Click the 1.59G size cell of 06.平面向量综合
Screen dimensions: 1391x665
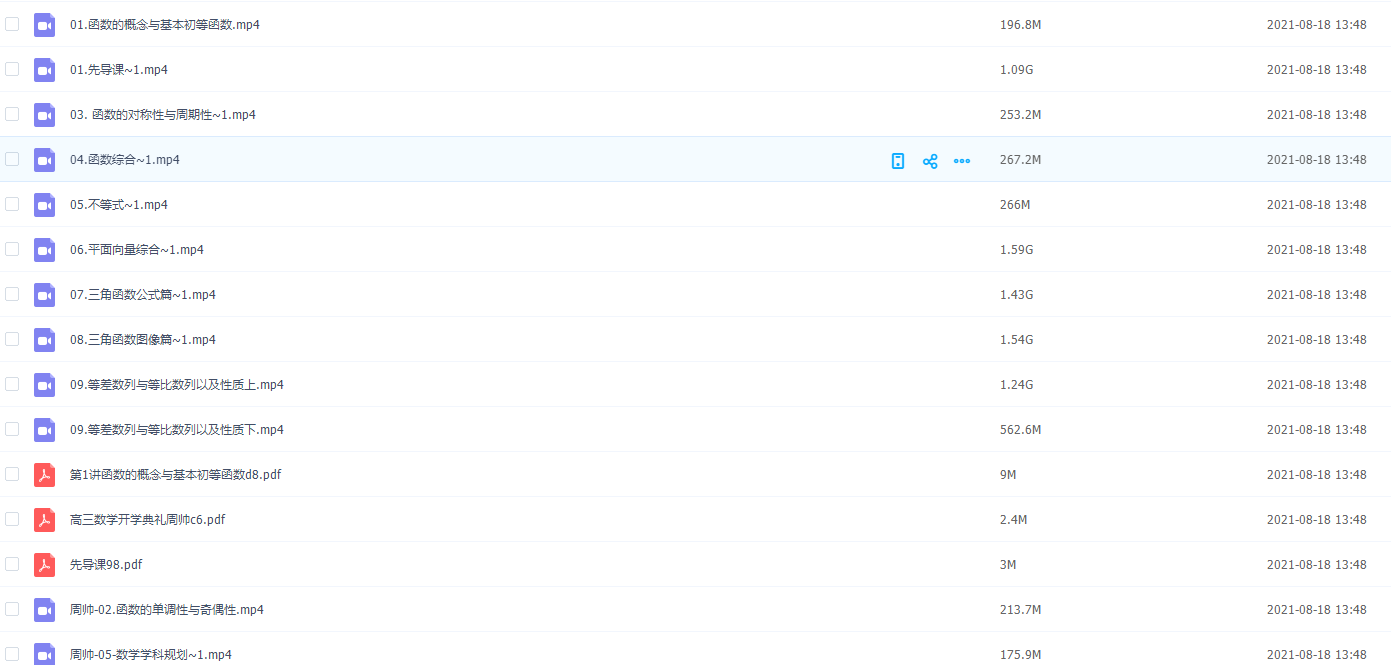coord(1016,250)
